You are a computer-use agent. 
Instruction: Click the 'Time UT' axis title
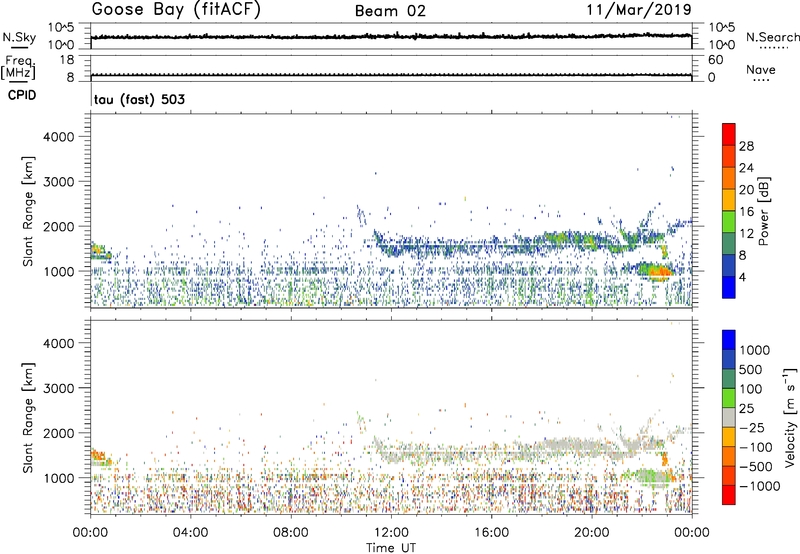coord(391,547)
